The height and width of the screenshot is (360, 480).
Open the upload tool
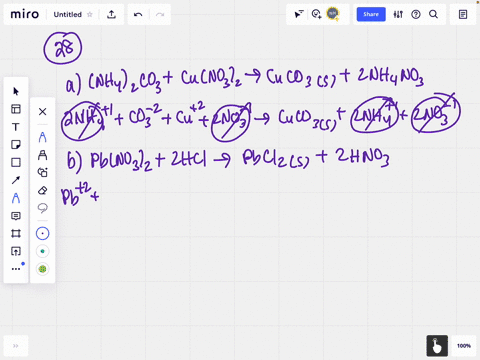point(16,251)
